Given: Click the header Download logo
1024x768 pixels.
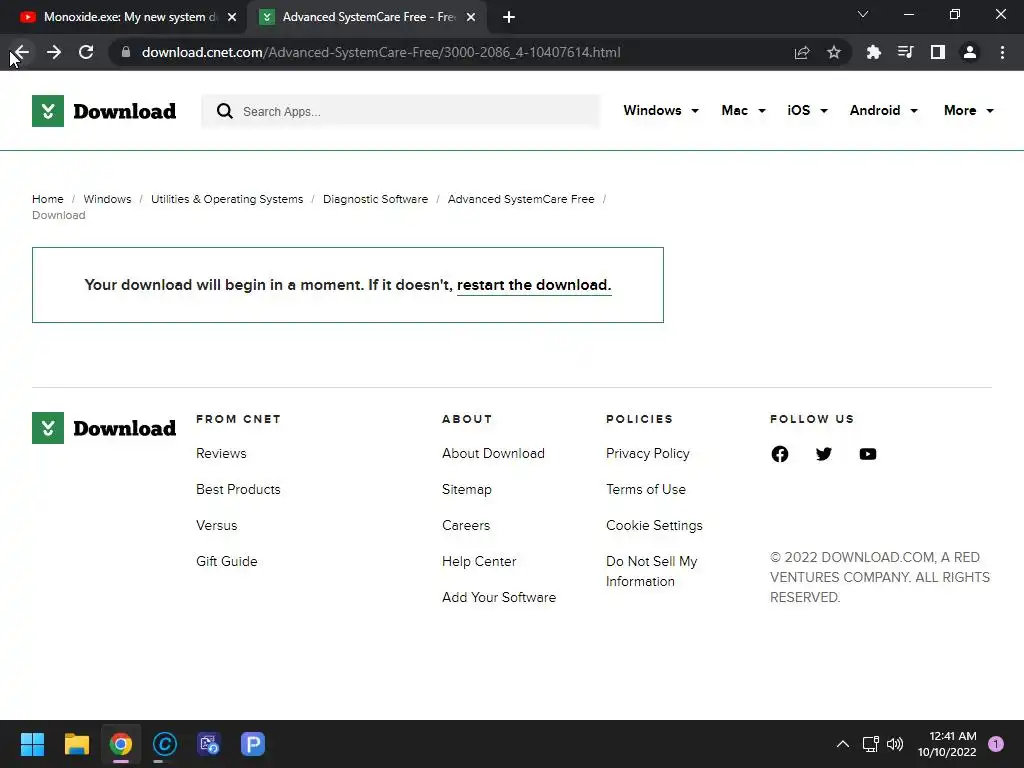Looking at the screenshot, I should pos(104,111).
